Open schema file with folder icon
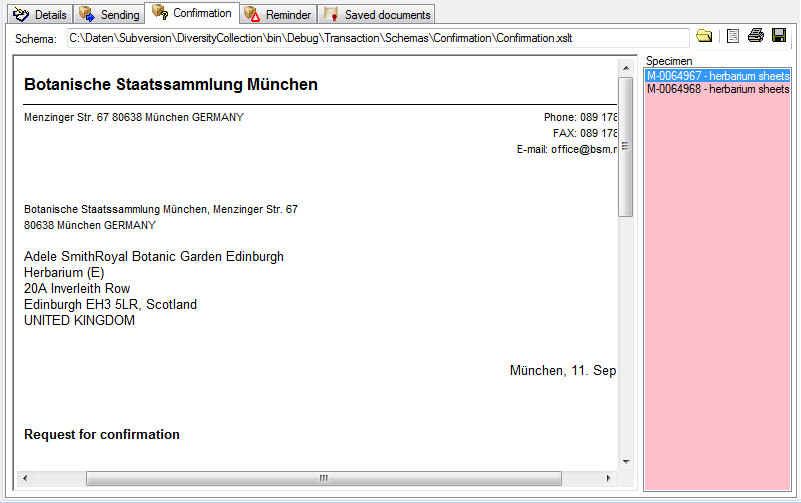801x503 pixels. click(704, 36)
